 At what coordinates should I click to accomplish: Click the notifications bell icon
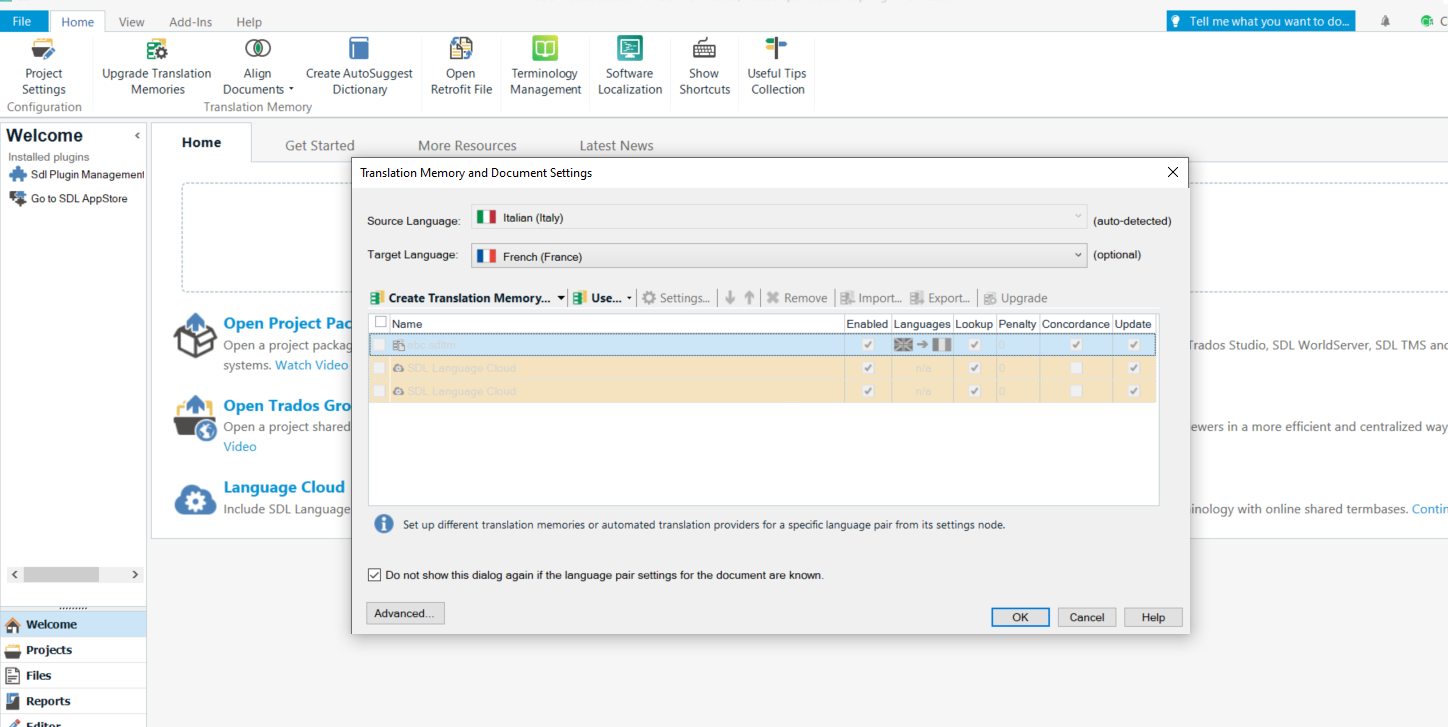pos(1385,21)
